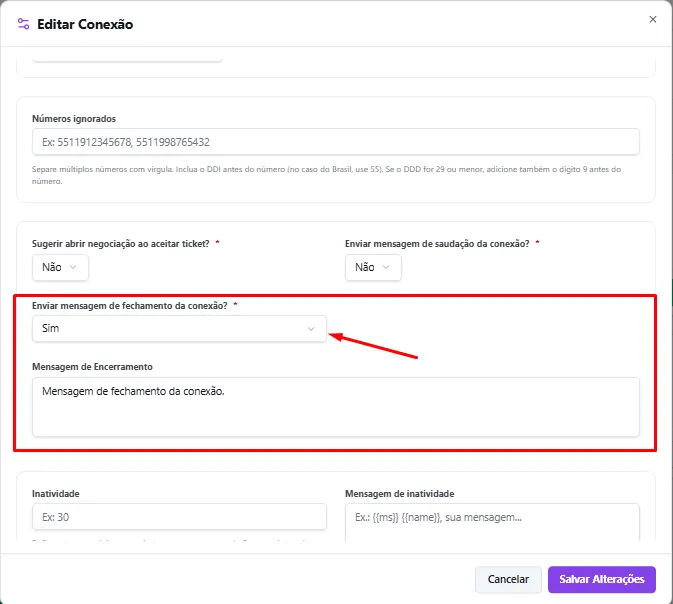Click the chevron in the fechamento Sim dropdown
Screen dimensions: 673x604
(x=311, y=329)
